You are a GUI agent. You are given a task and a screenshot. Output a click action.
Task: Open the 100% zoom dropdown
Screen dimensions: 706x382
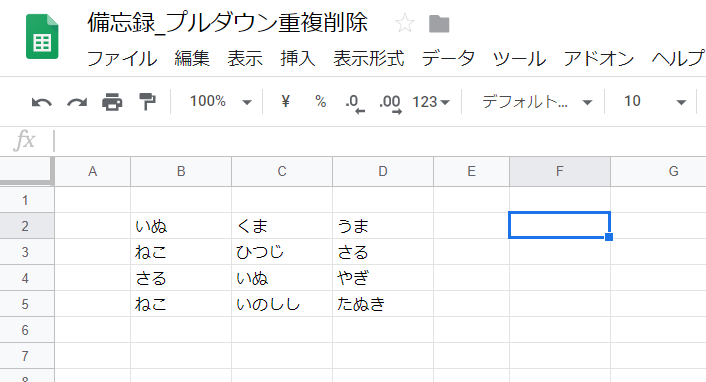tap(220, 101)
